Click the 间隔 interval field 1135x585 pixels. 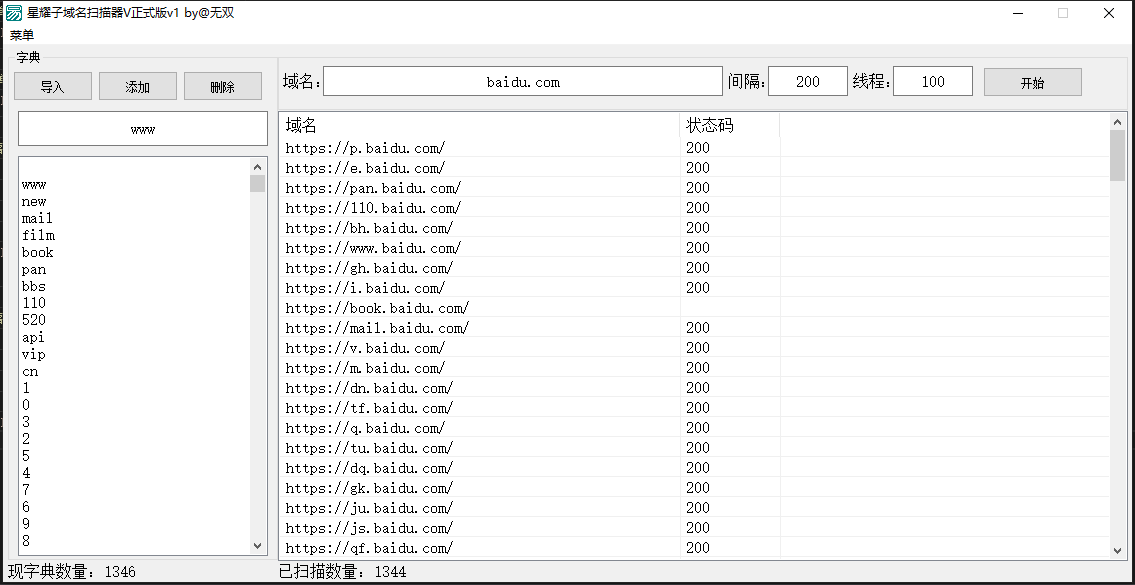pyautogui.click(x=808, y=82)
